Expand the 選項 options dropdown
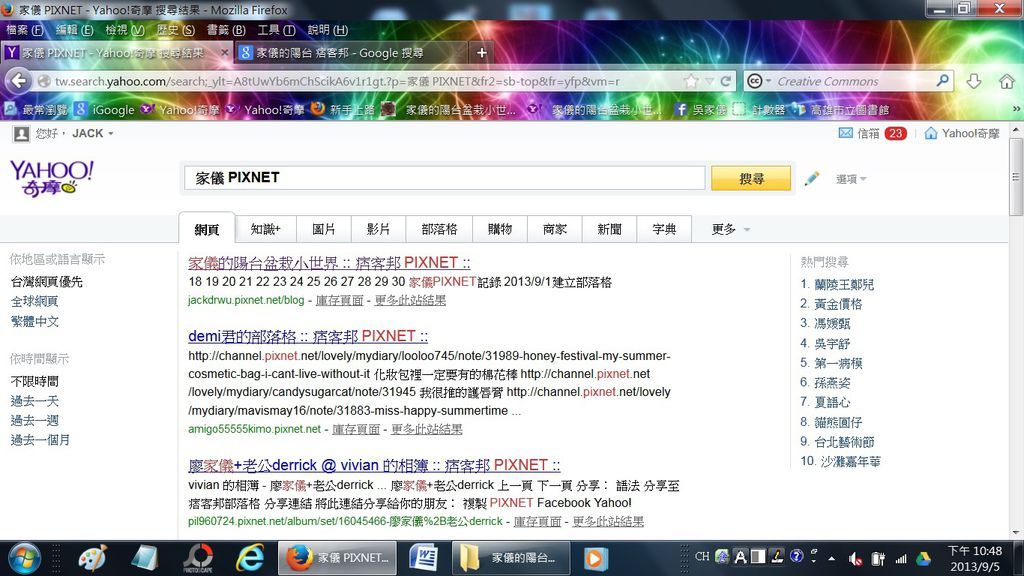Image resolution: width=1024 pixels, height=576 pixels. 863,179
